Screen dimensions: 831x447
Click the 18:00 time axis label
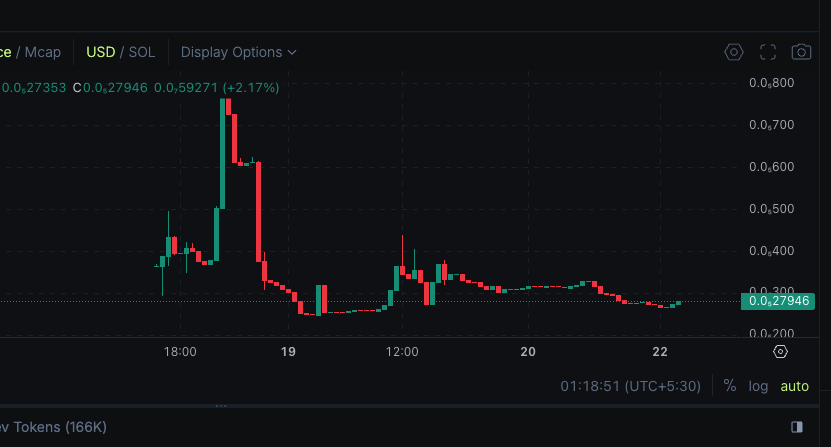coord(180,352)
